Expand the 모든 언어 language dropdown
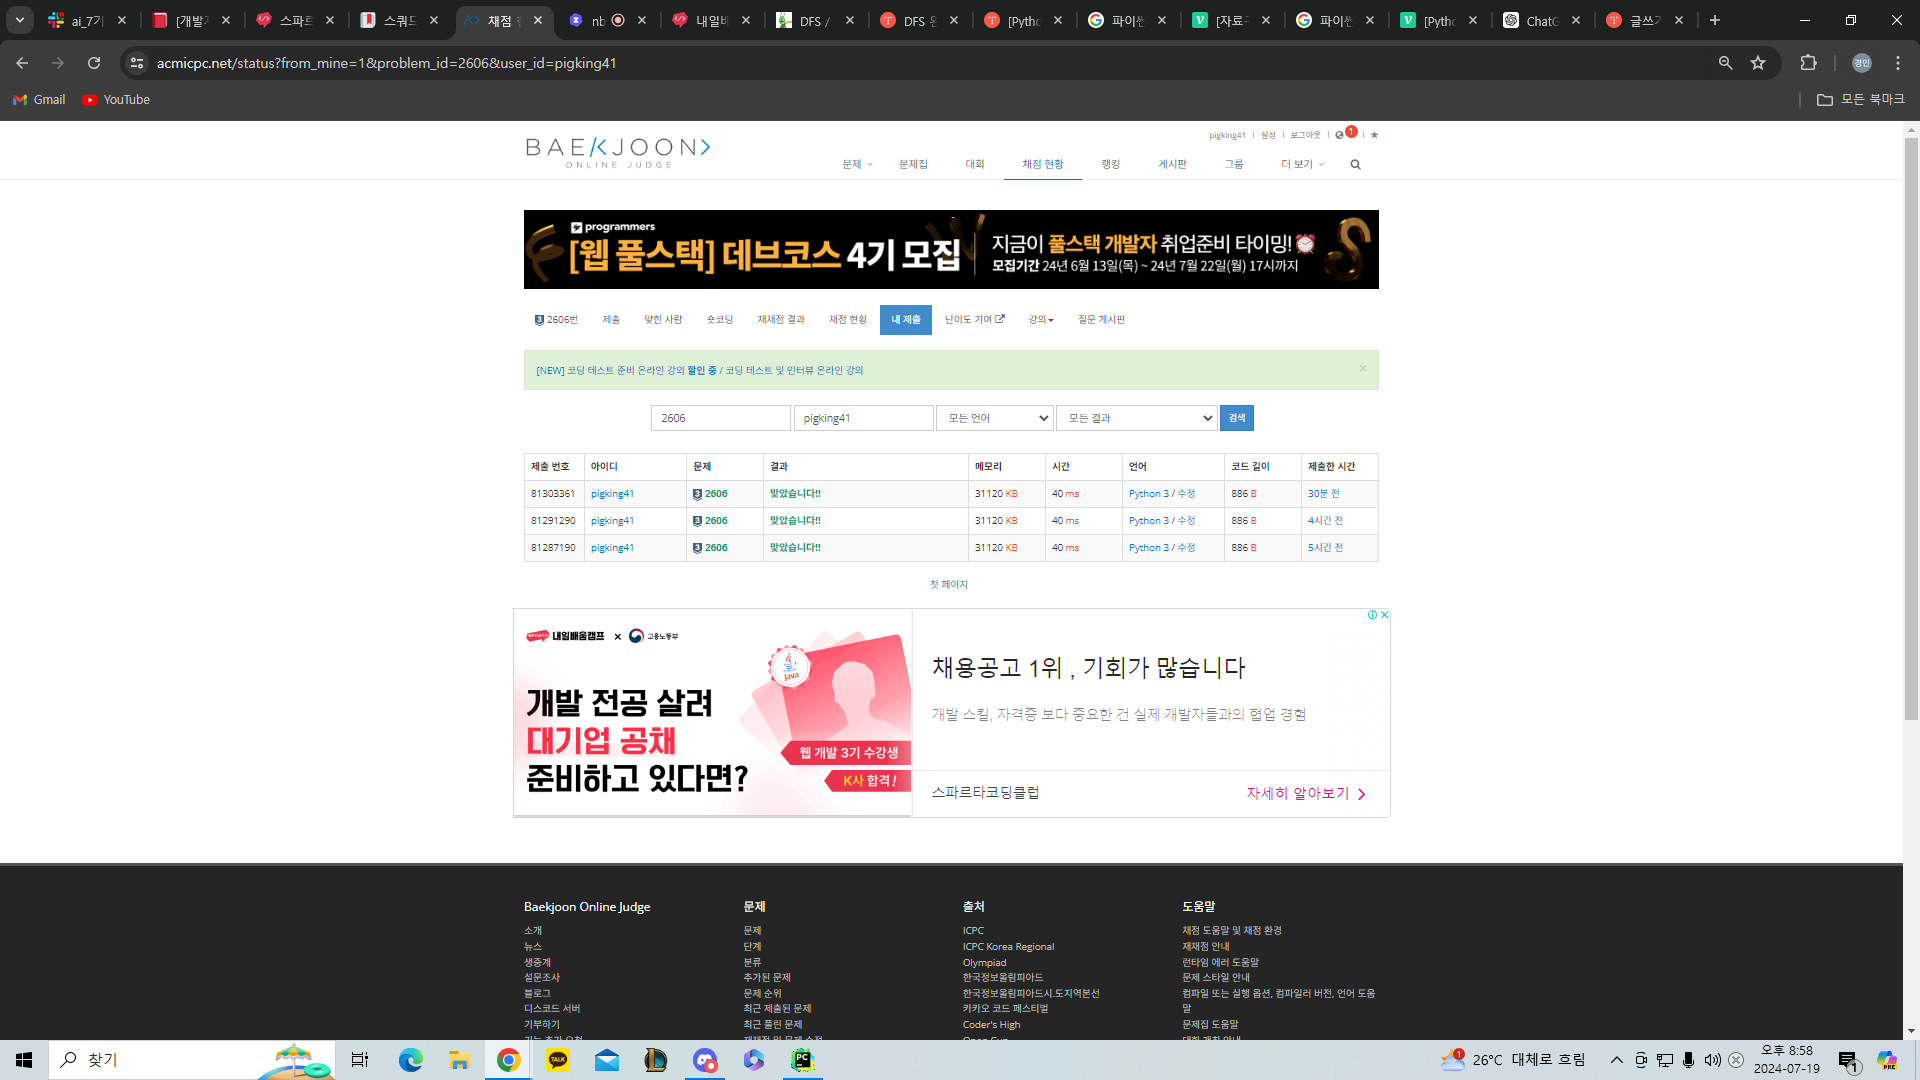Screen dimensions: 1920x1080 [994, 418]
